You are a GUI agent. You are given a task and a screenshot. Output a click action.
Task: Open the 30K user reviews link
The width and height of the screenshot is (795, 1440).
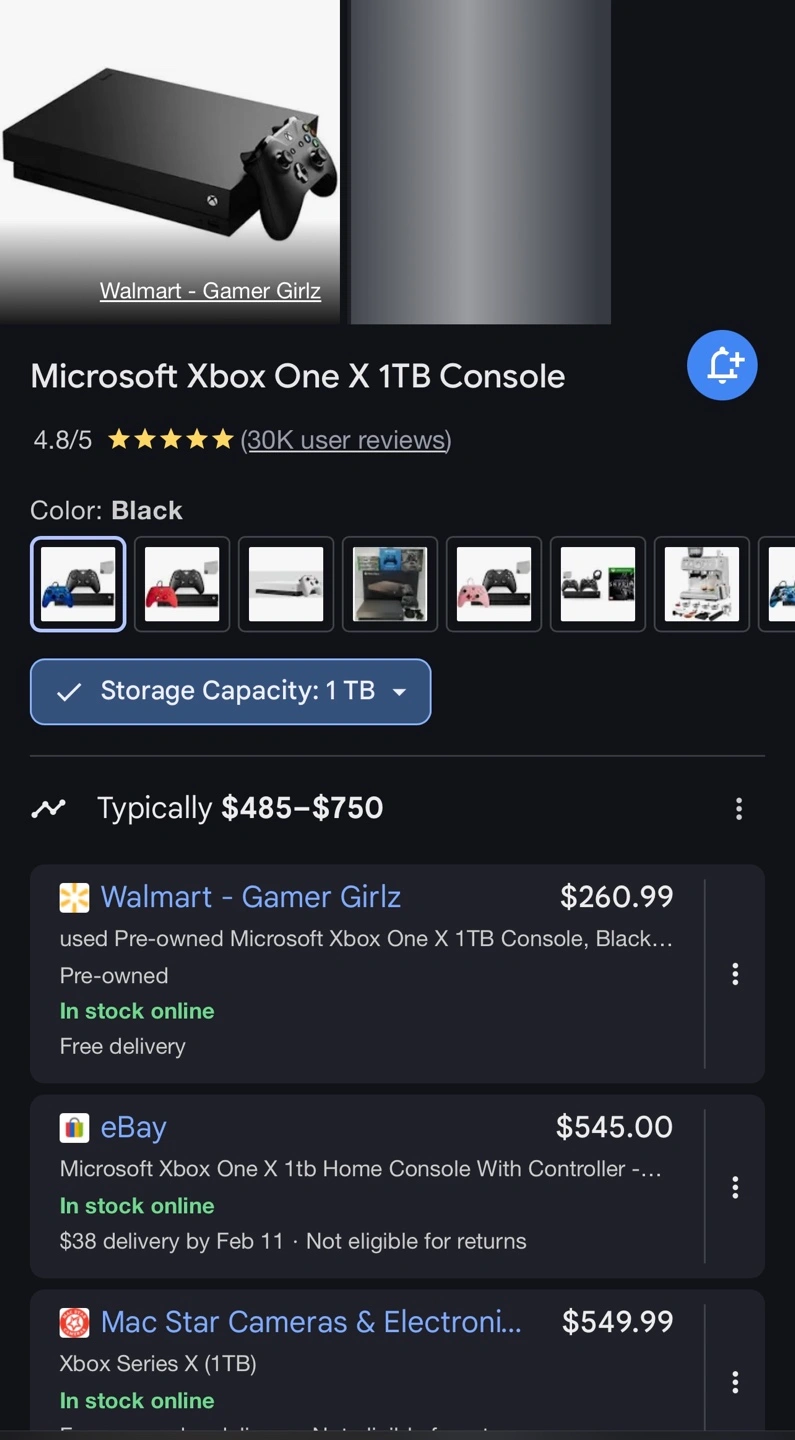(346, 440)
